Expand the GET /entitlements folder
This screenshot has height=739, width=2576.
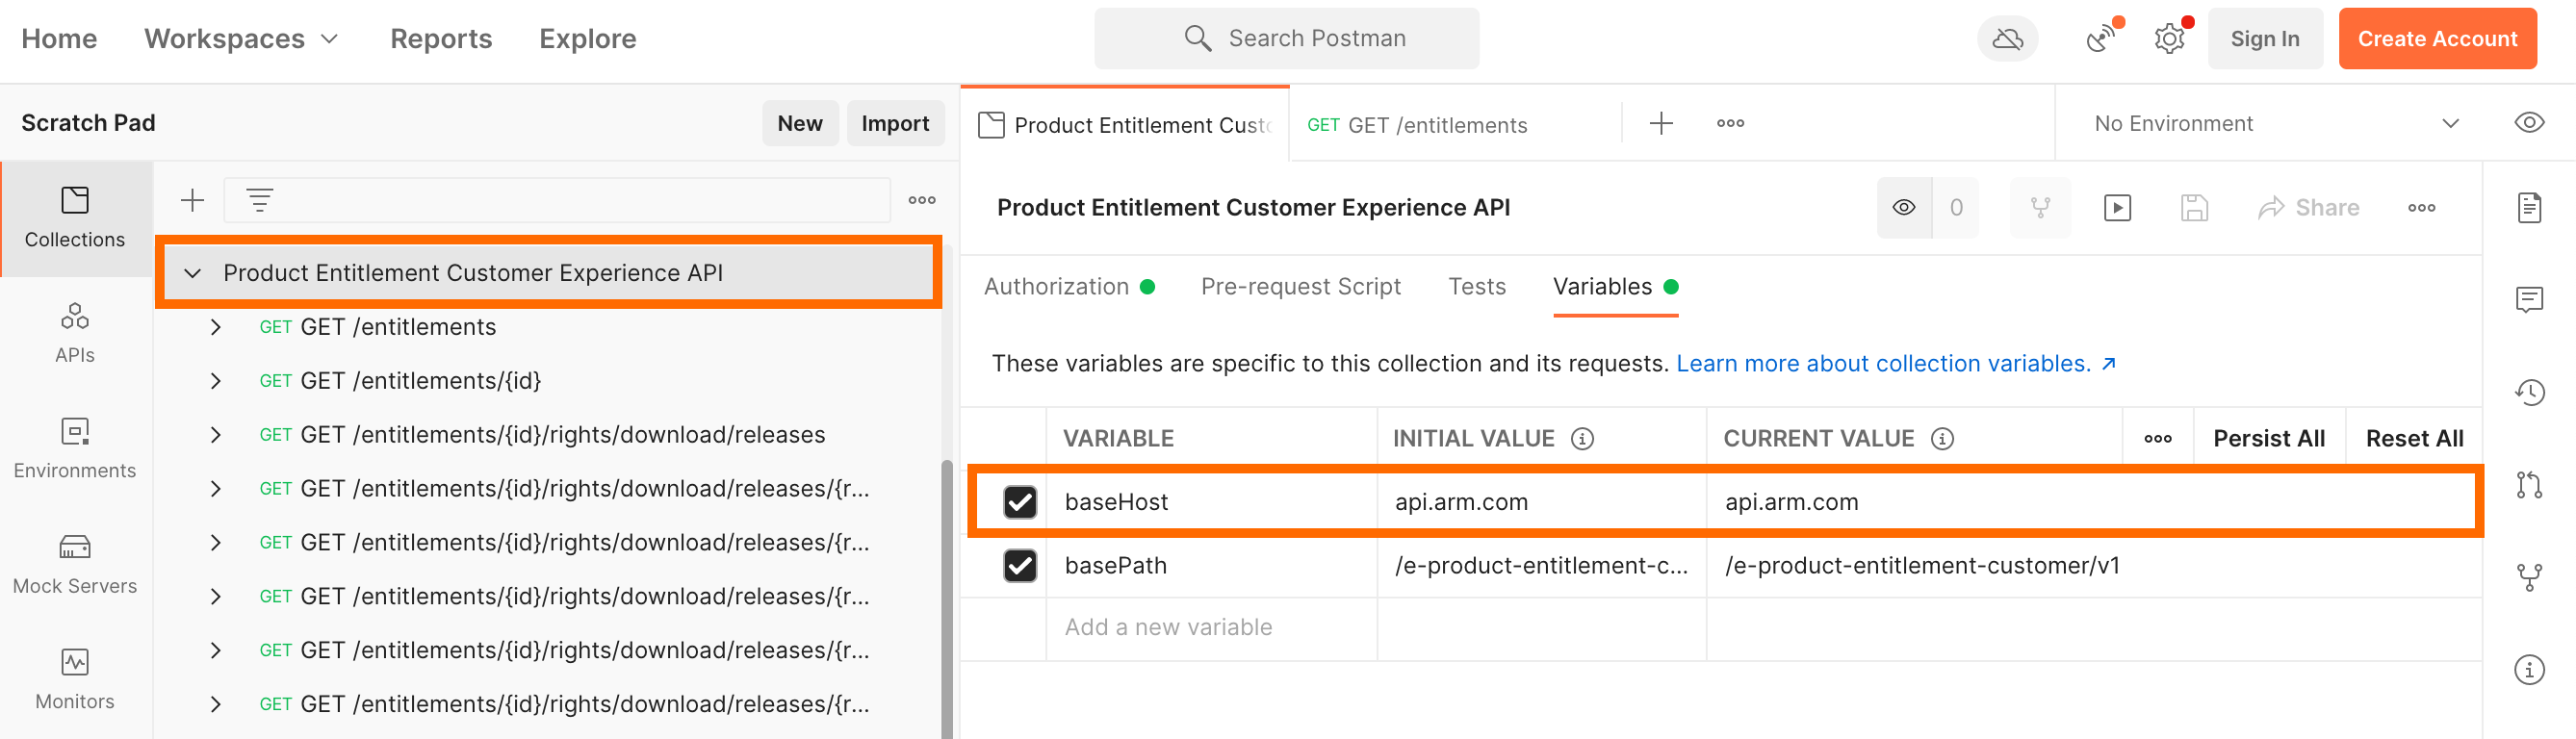[x=215, y=327]
